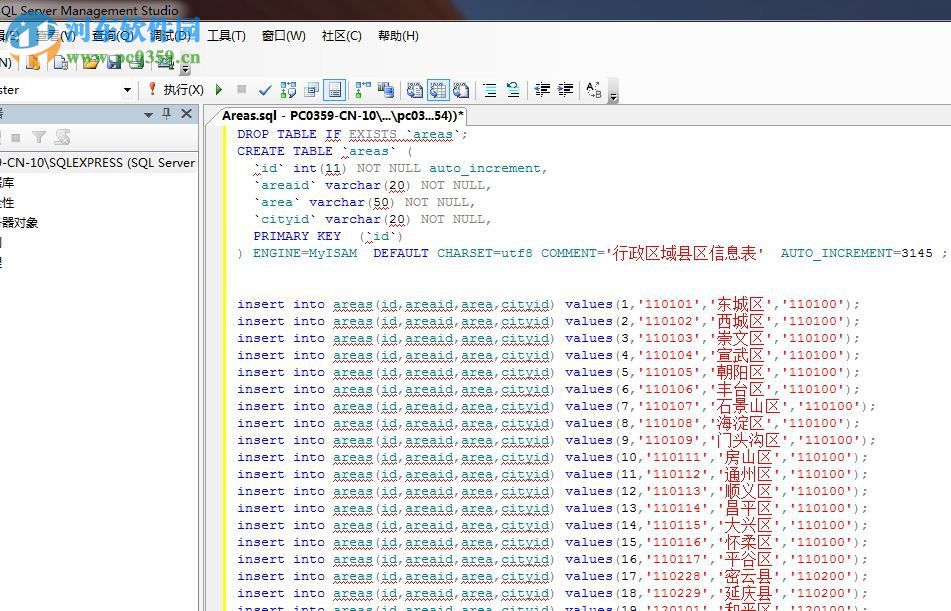Toggle the results pane display
The width and height of the screenshot is (951, 611).
334,90
